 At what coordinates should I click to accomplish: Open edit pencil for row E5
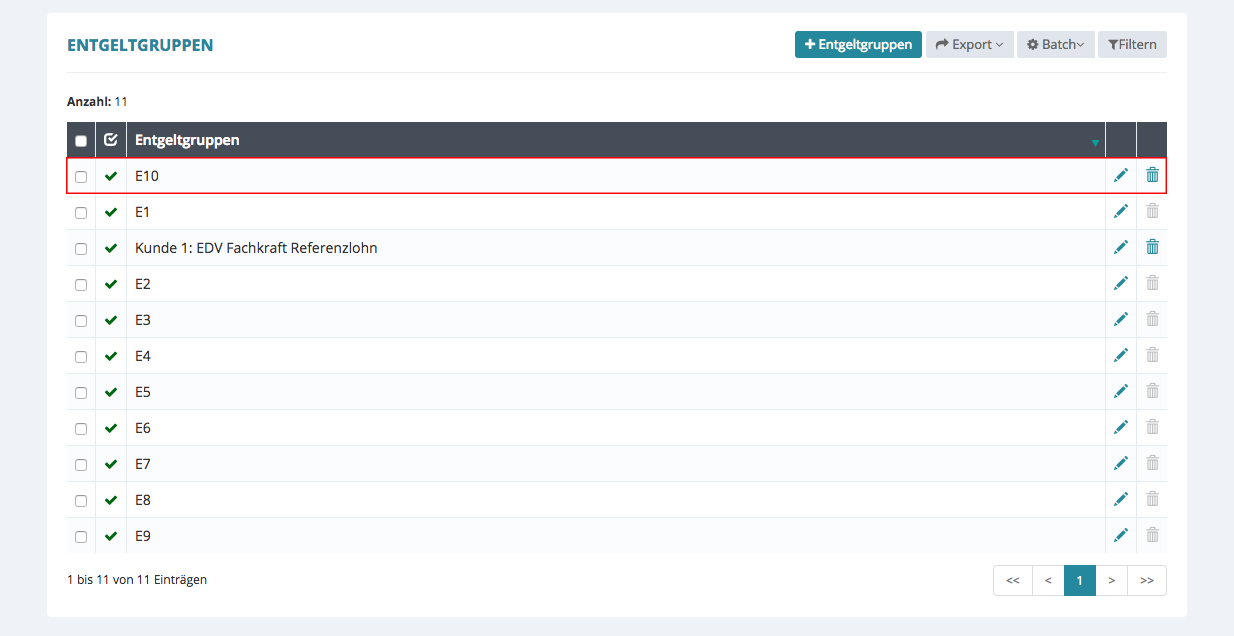1121,391
